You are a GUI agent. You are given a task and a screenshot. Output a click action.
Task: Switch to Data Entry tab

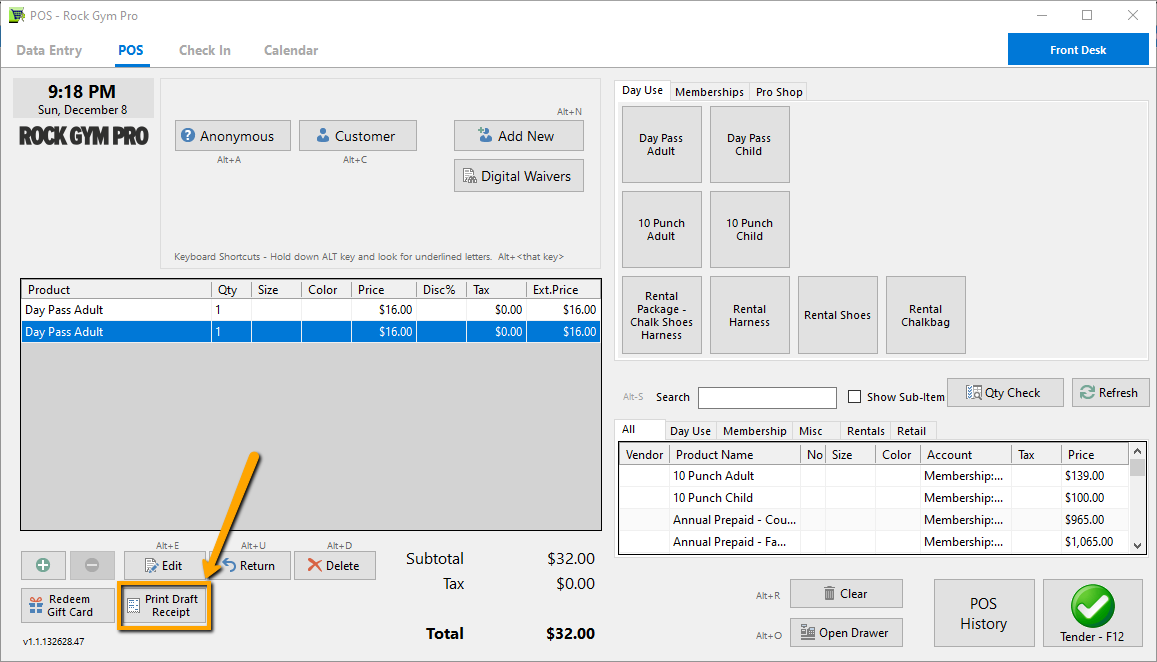[49, 50]
